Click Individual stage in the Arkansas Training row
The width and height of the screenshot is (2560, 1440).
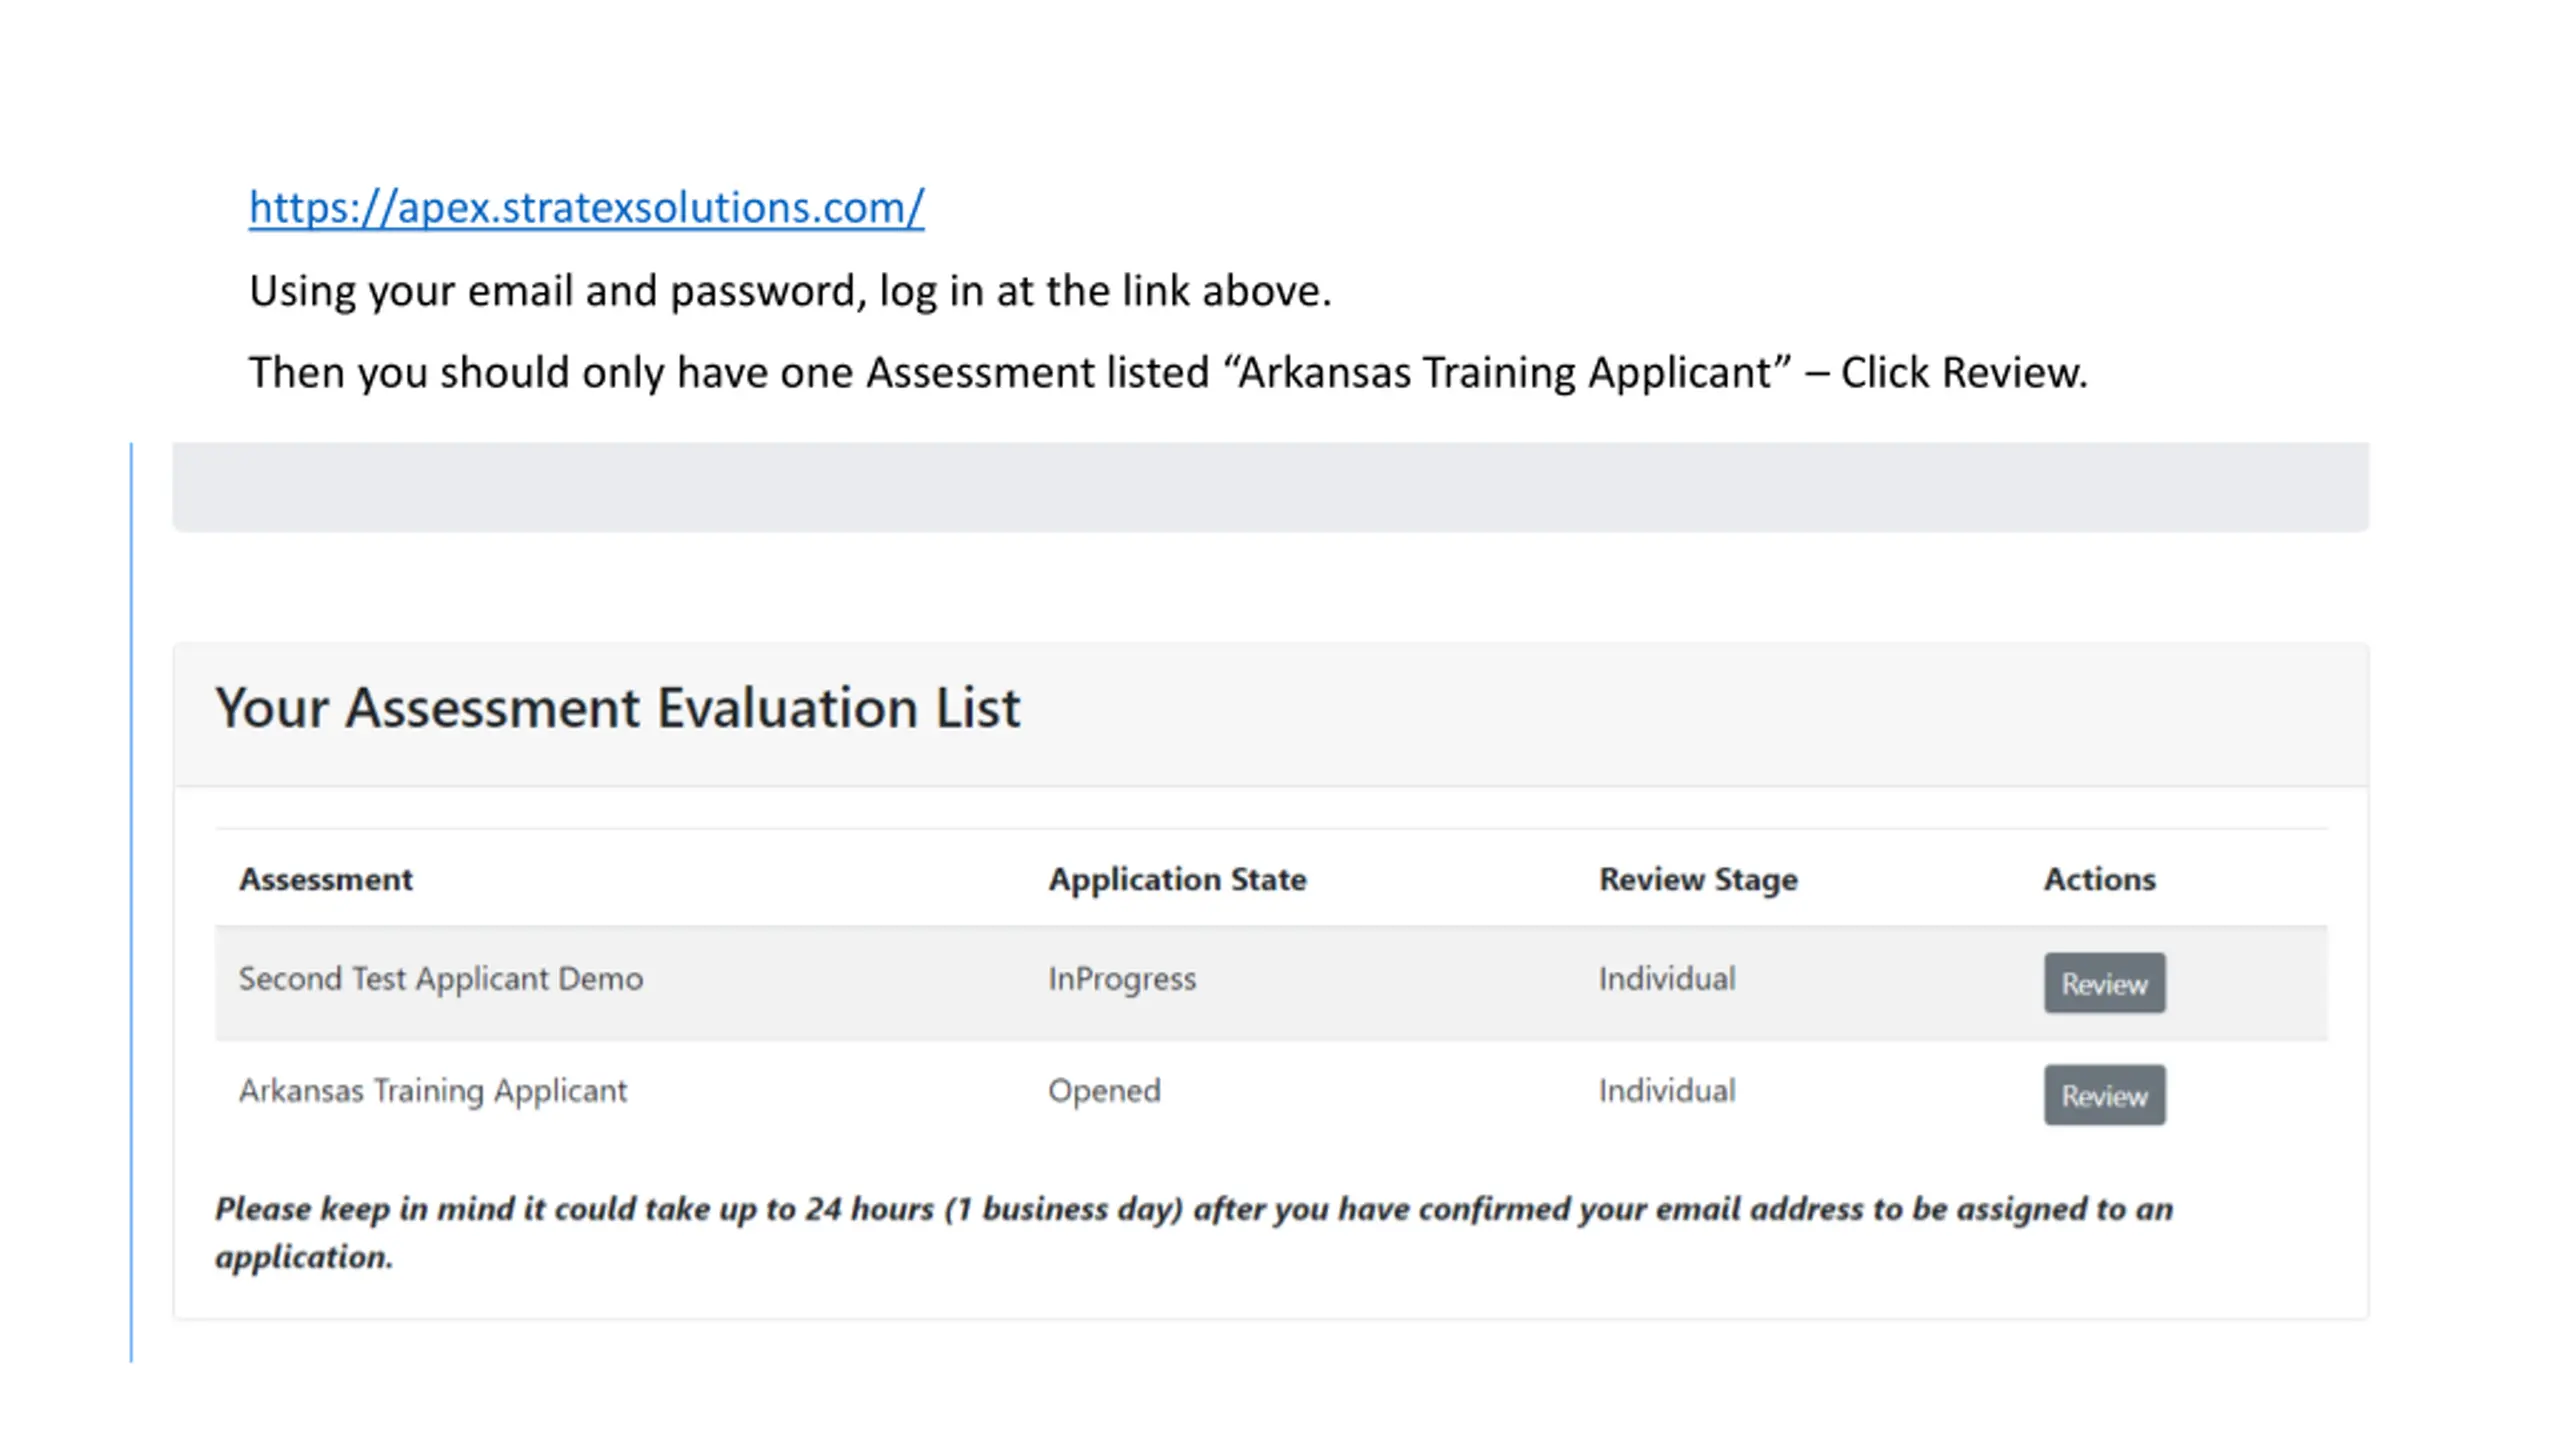coord(1666,1090)
